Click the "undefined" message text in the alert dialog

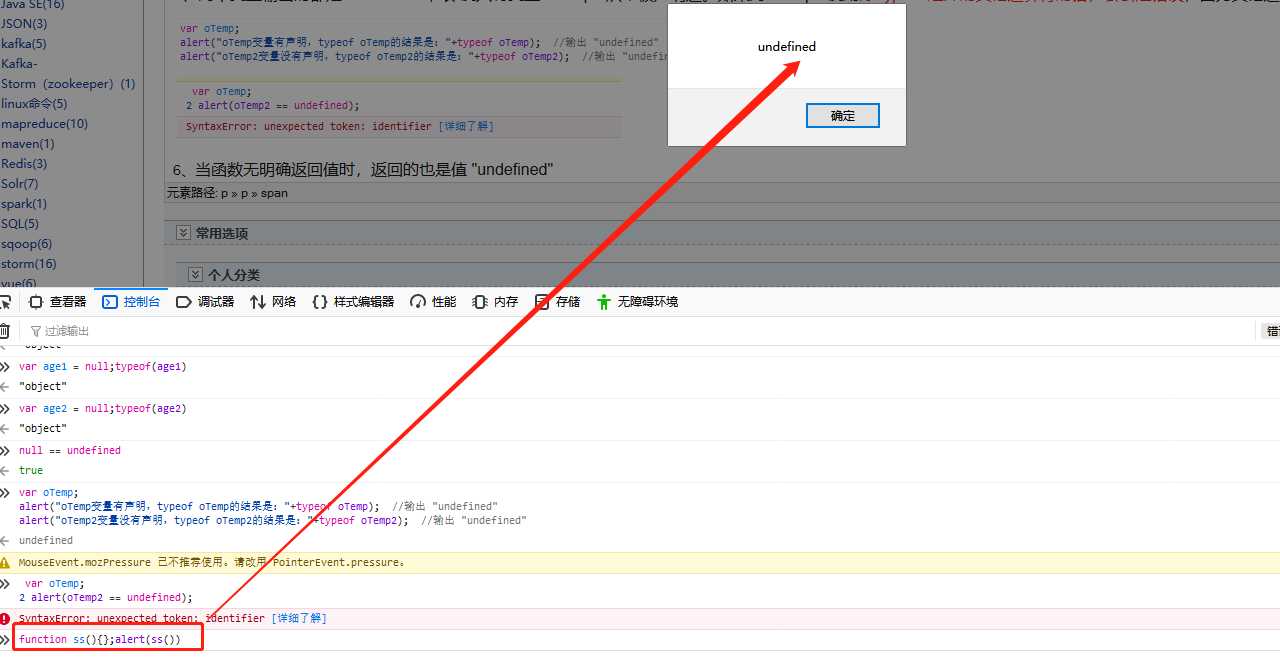pyautogui.click(x=787, y=47)
